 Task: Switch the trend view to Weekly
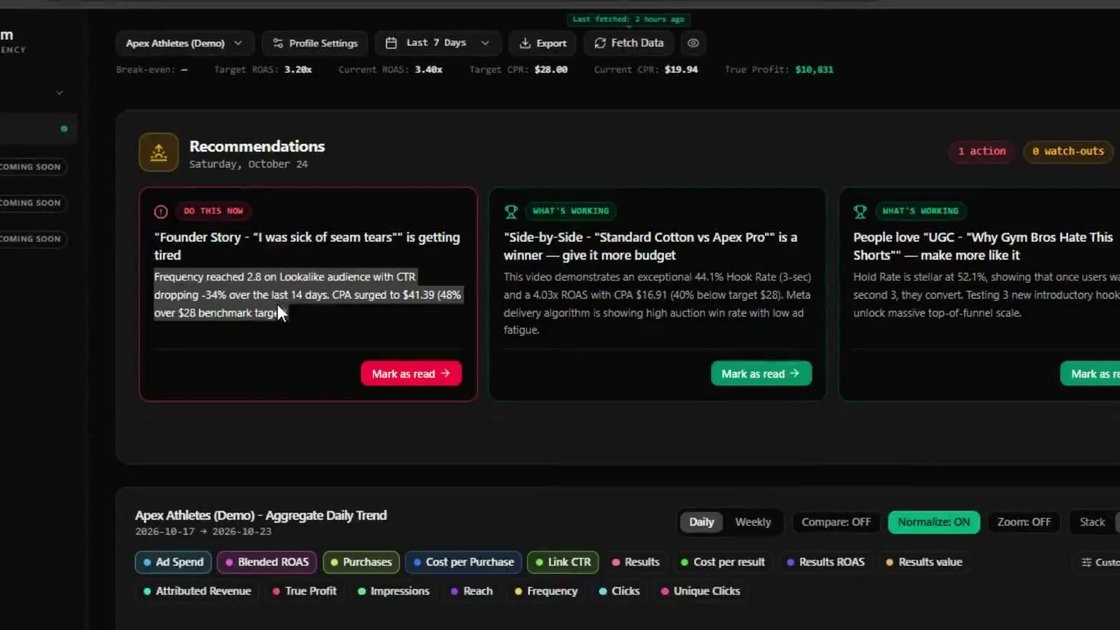point(753,522)
